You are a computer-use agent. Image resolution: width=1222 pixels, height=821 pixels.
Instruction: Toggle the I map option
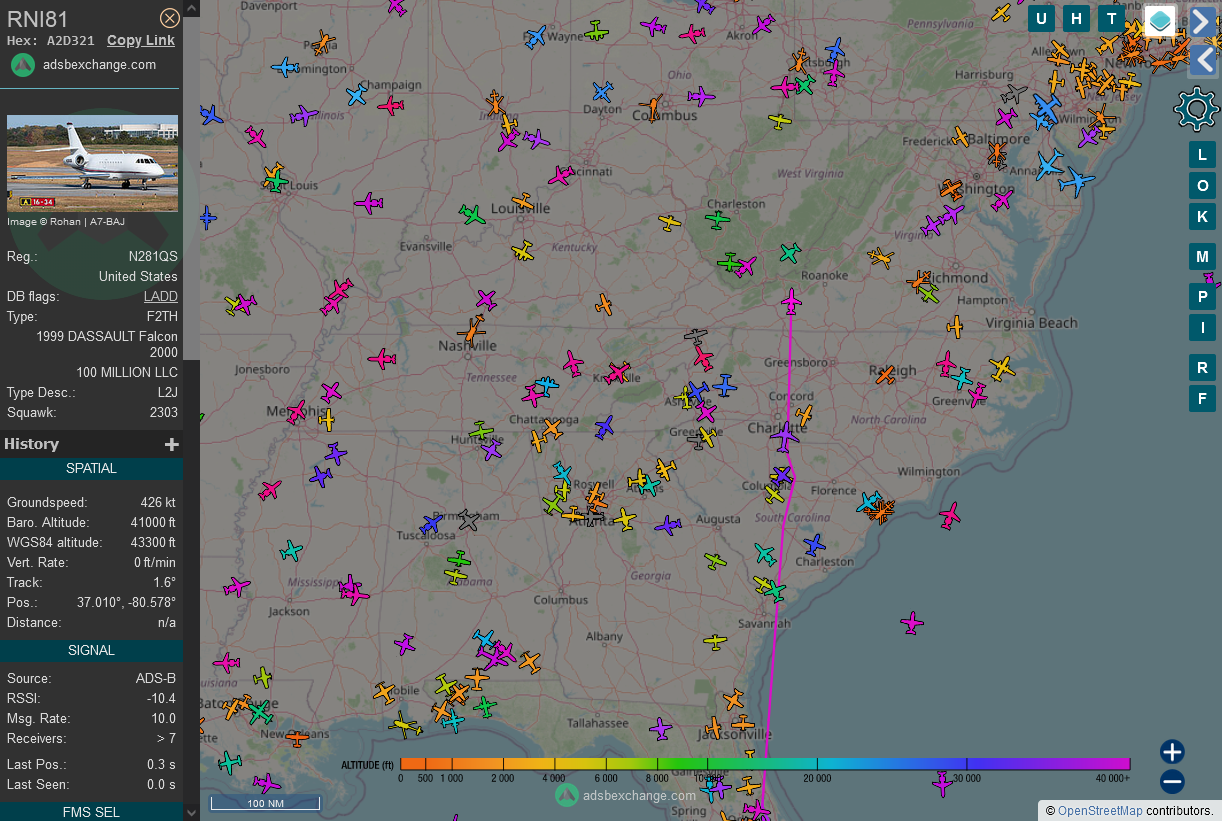1202,327
